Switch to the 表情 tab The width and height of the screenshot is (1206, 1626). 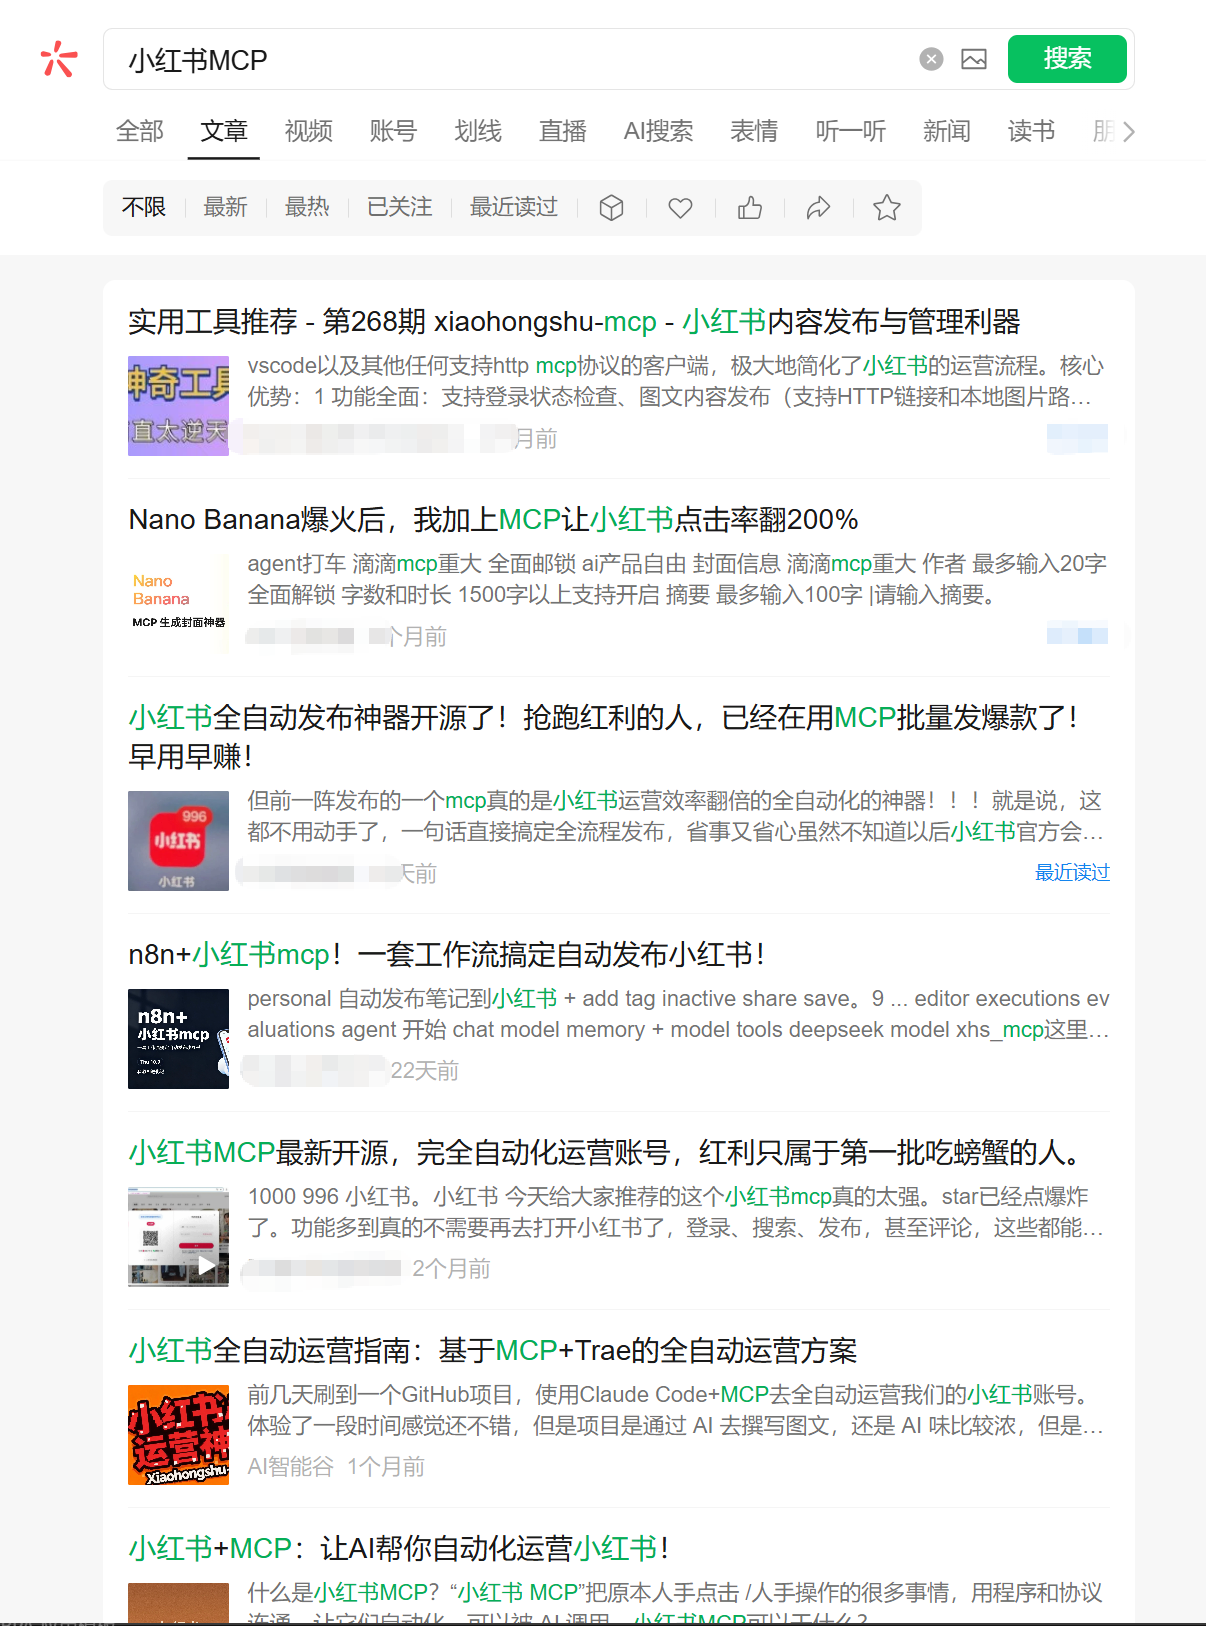pyautogui.click(x=754, y=131)
